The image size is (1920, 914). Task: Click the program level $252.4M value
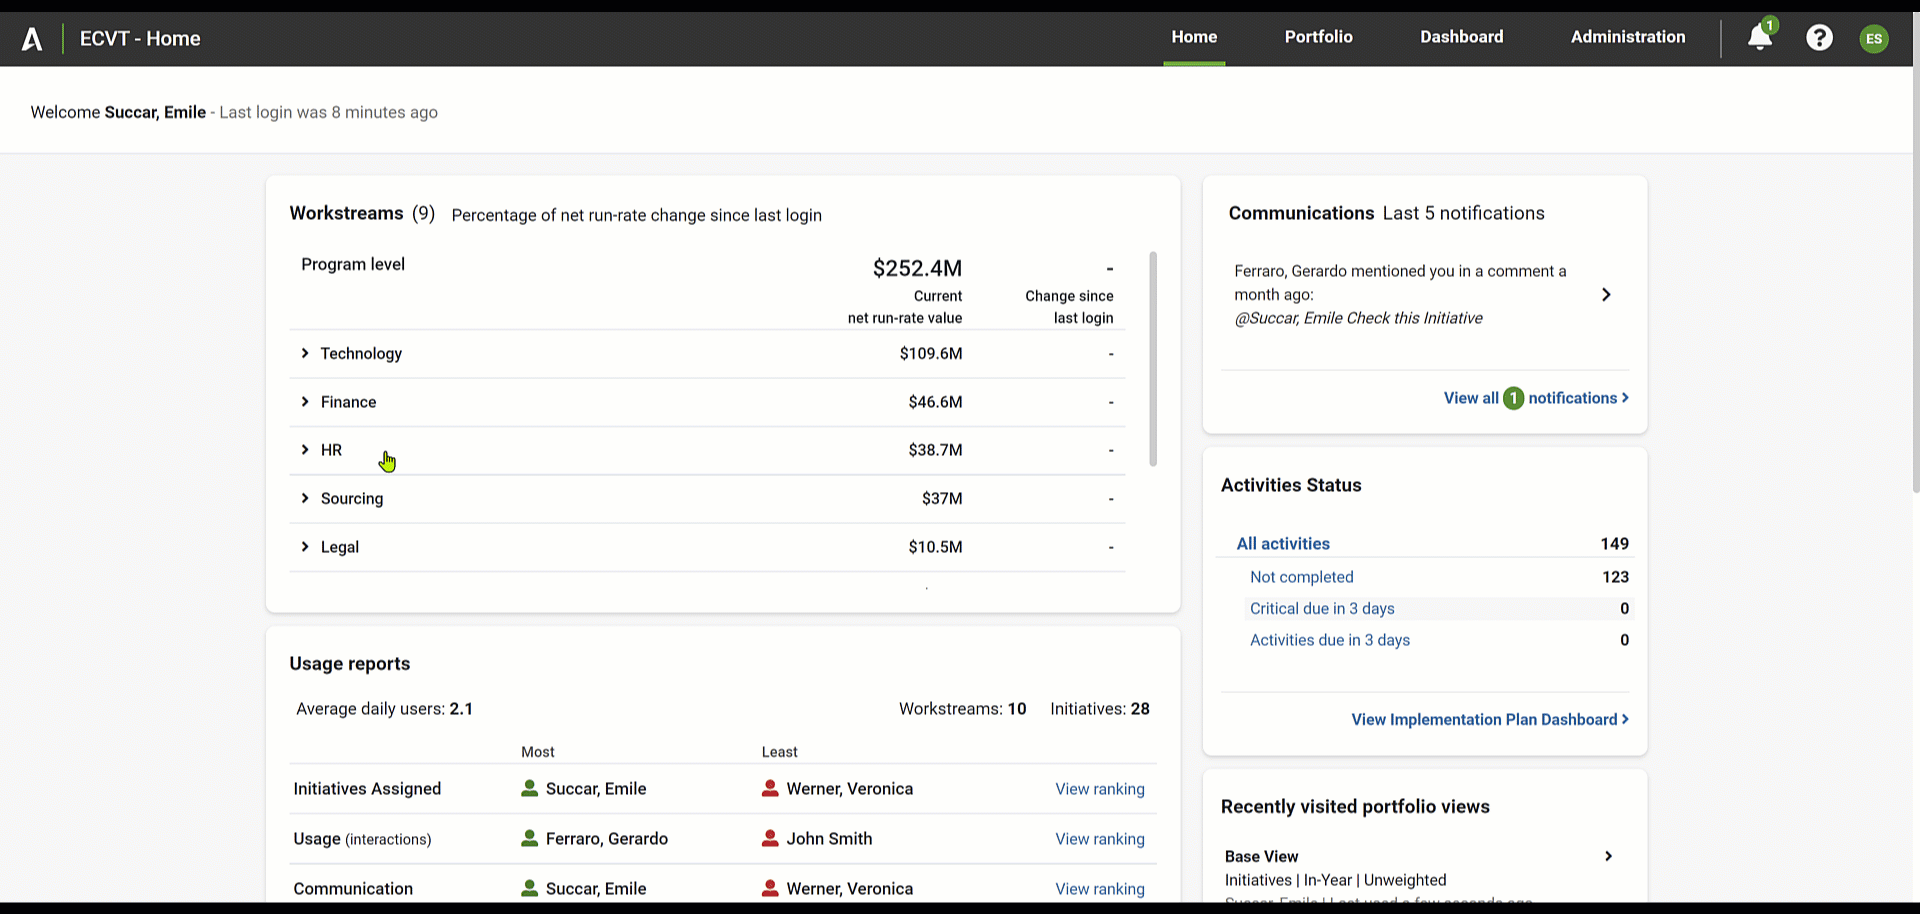(x=917, y=268)
